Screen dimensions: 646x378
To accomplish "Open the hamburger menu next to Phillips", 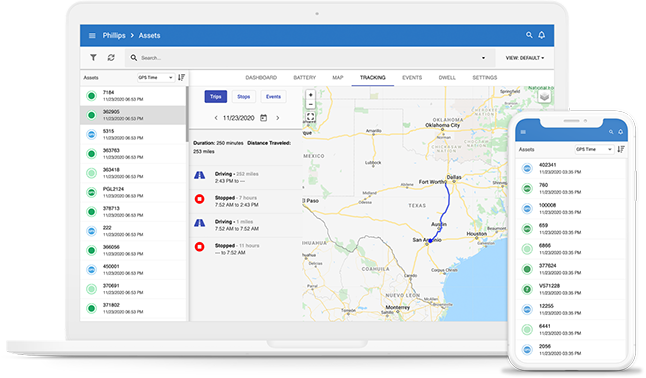I will click(92, 35).
